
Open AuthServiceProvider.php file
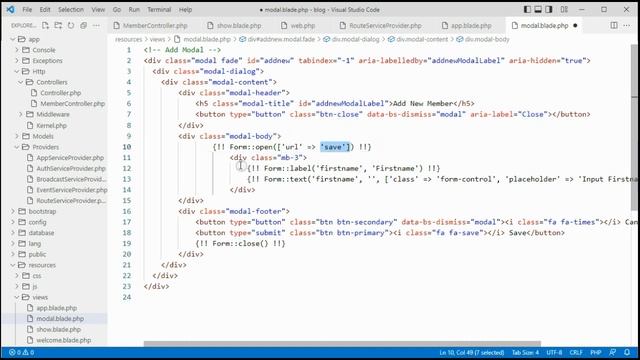pos(71,168)
